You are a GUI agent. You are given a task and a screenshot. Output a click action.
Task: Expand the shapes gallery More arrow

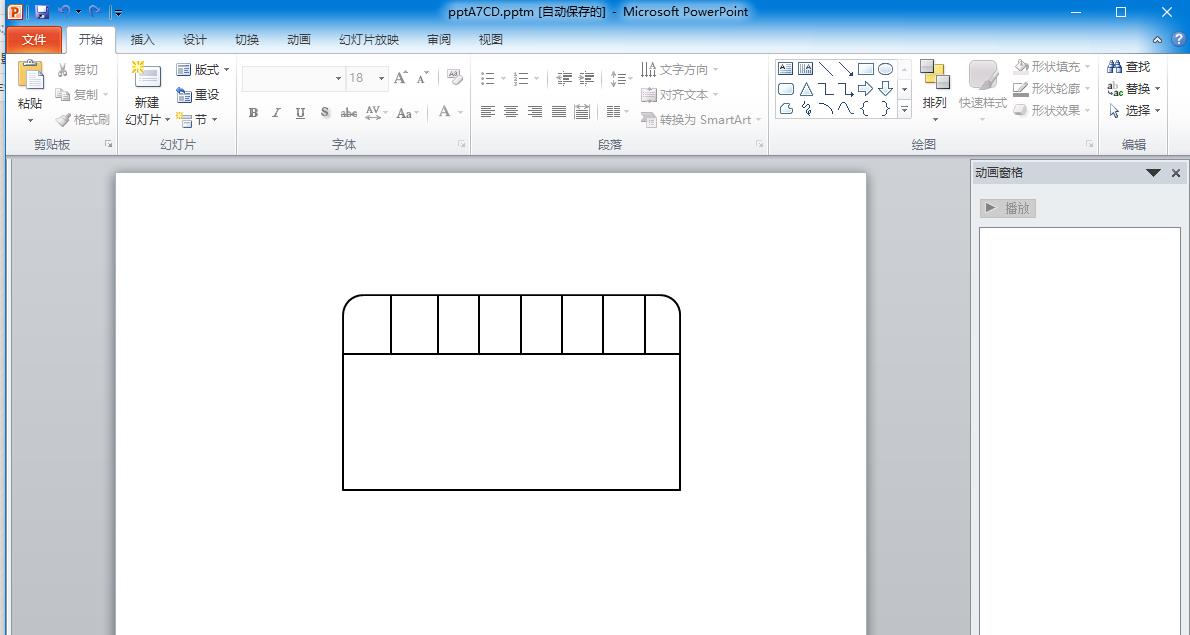[x=904, y=110]
